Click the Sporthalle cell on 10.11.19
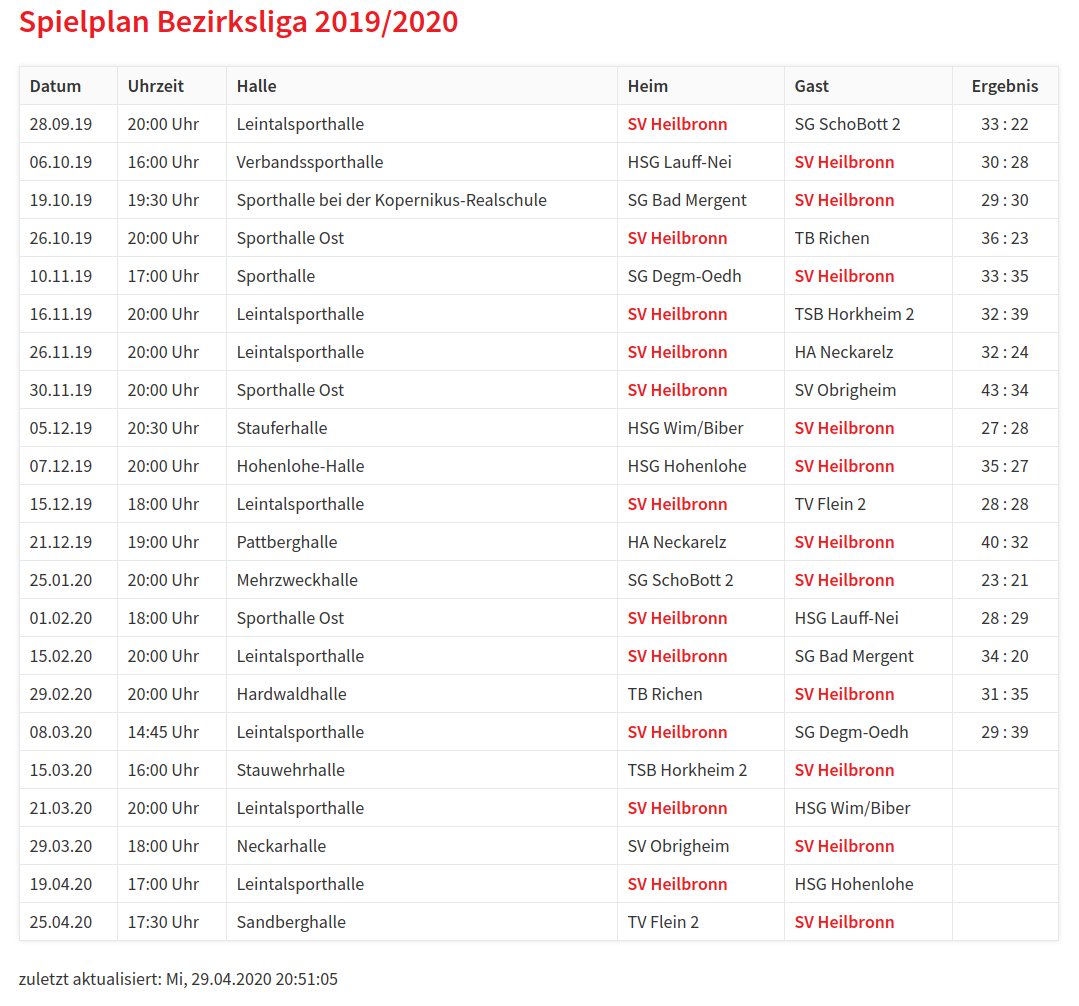 point(276,276)
